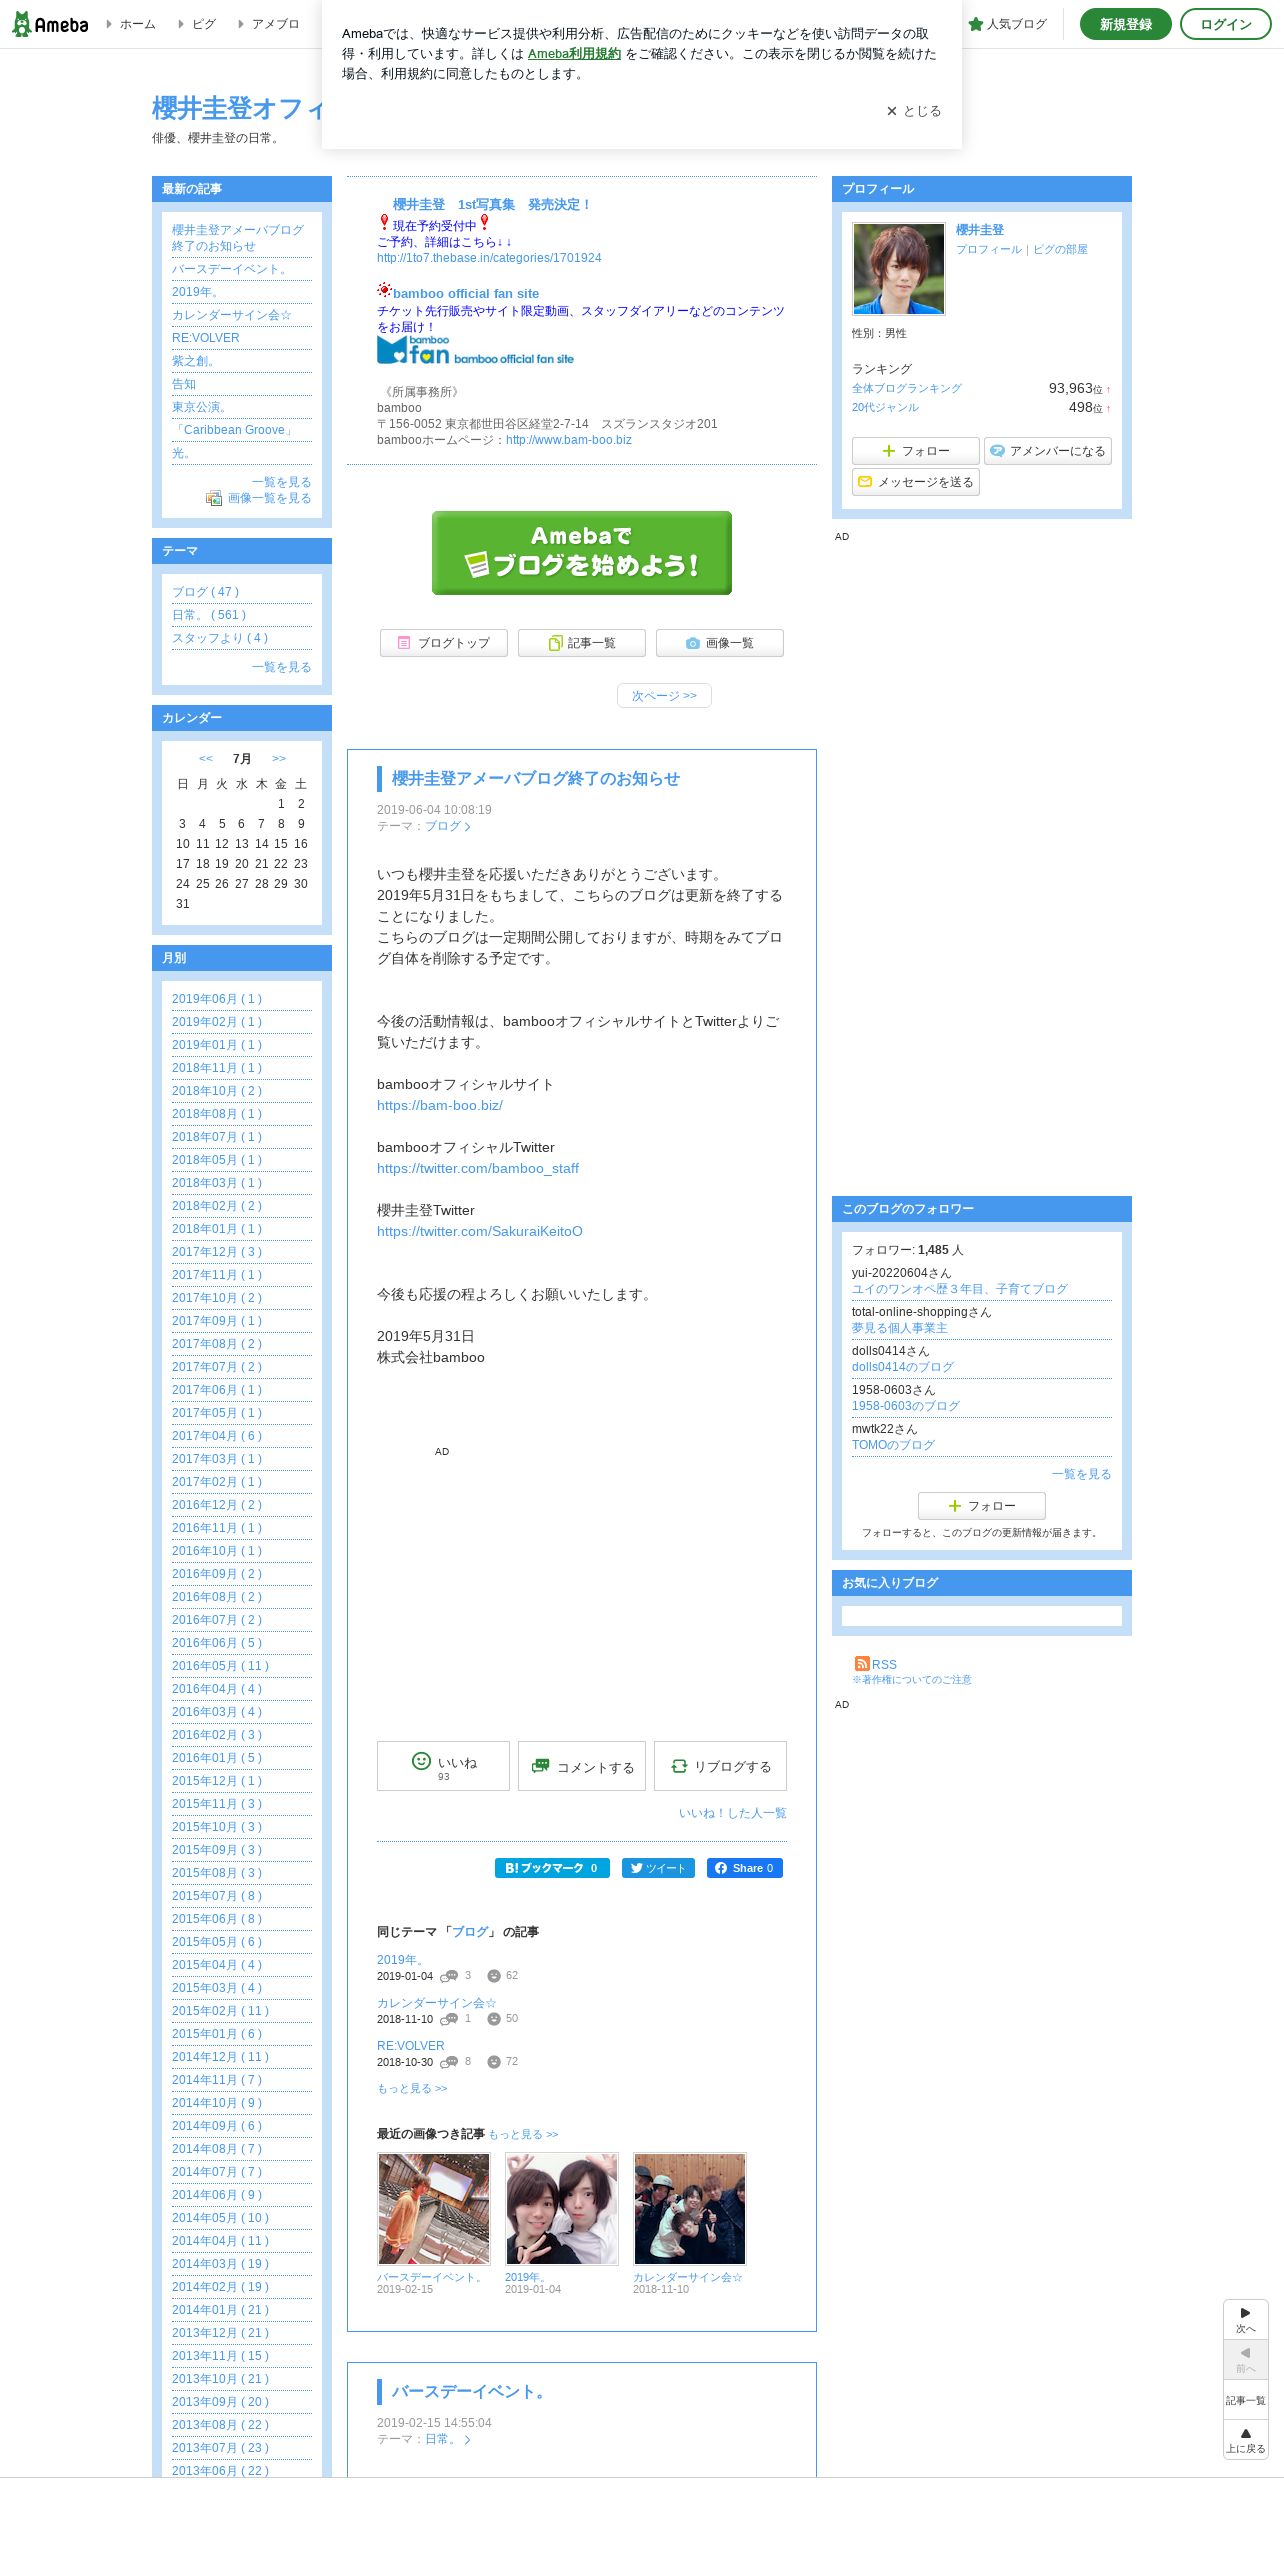This screenshot has height=2568, width=1284.
Task: Open もっと見る >> under same-theme articles
Action: (412, 2088)
